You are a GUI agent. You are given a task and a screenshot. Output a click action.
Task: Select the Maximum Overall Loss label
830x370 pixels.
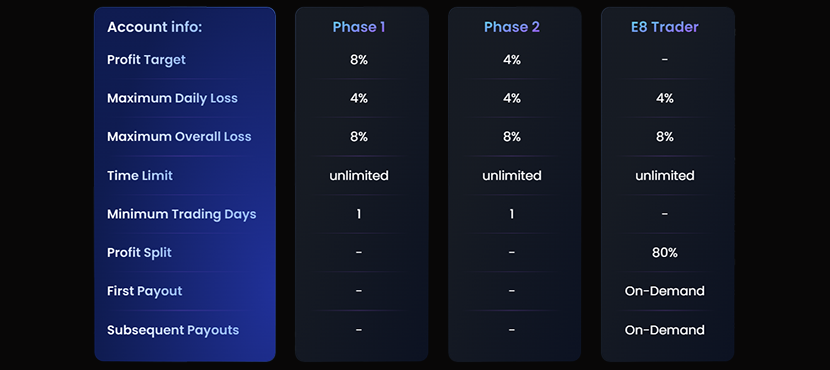pyautogui.click(x=179, y=137)
